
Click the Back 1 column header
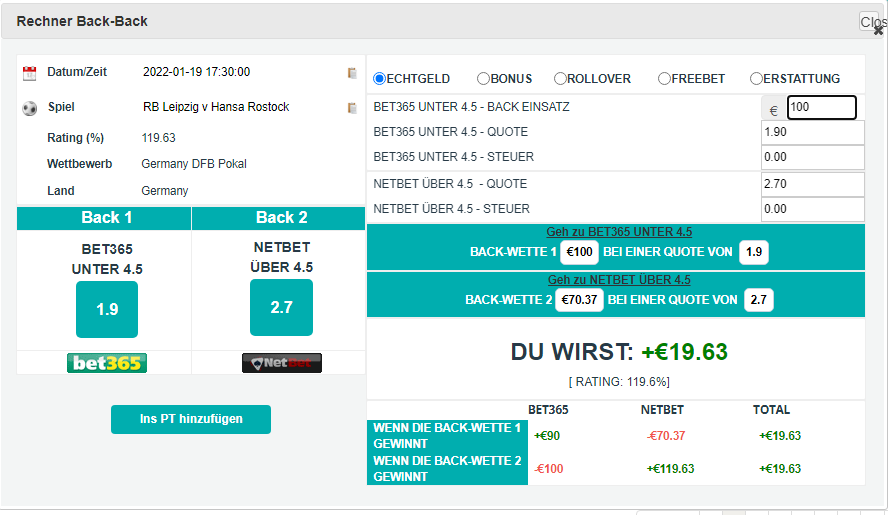pos(104,218)
